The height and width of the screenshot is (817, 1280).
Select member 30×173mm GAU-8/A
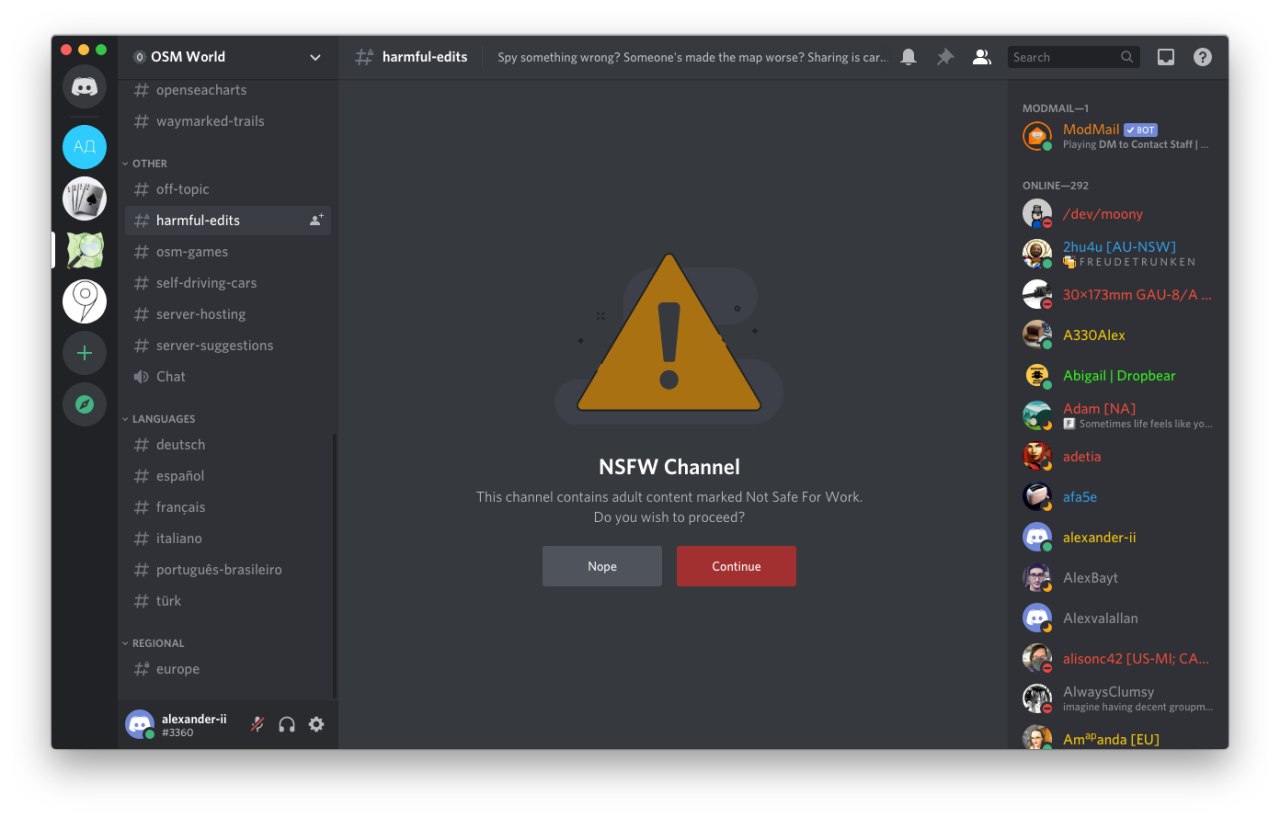point(1118,295)
